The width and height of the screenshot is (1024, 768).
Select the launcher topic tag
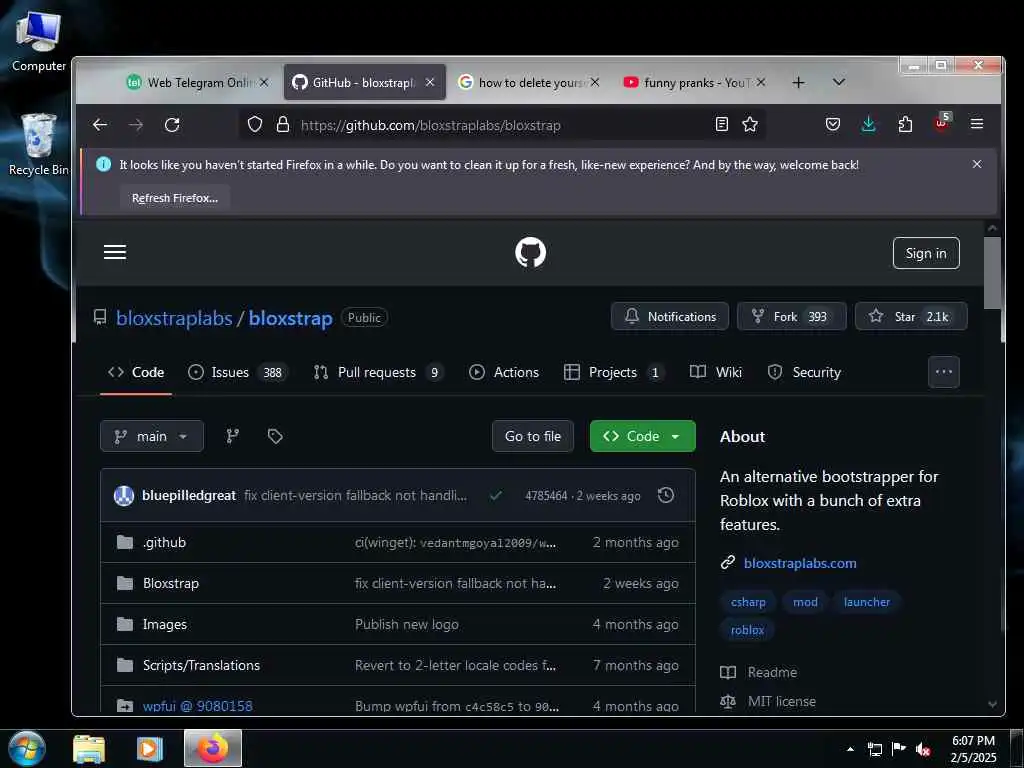point(867,602)
